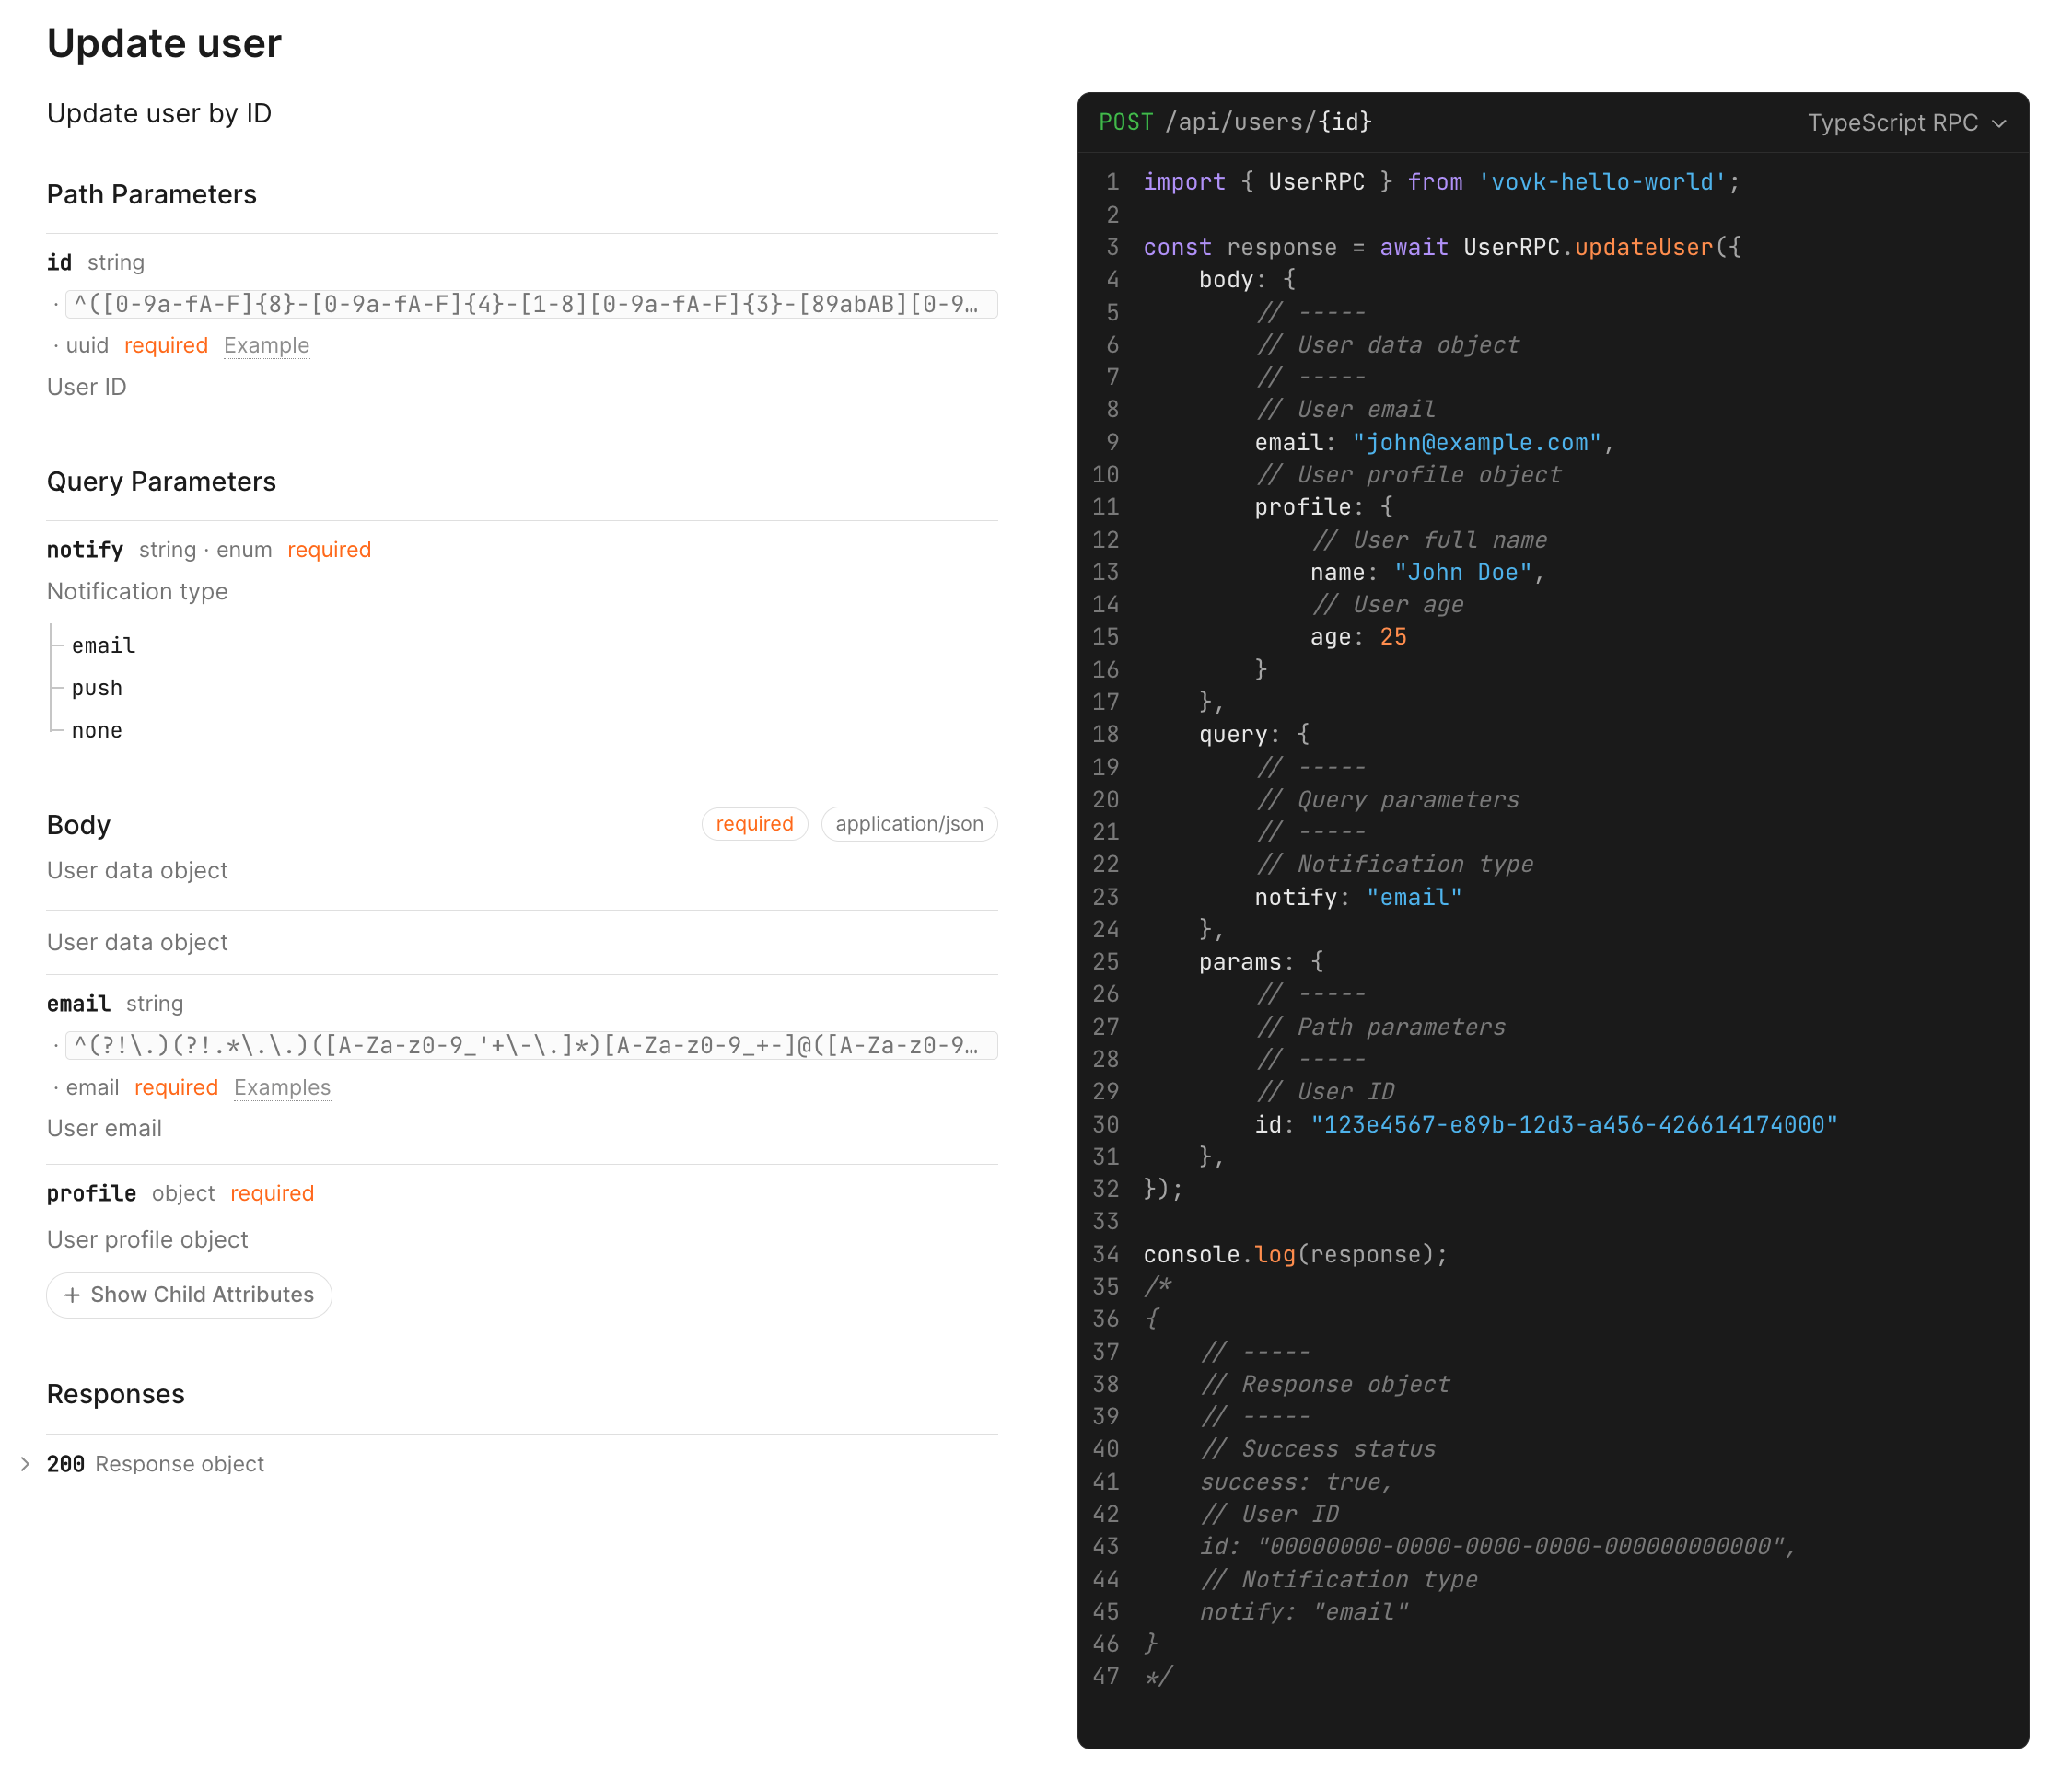Select the push enum value under notify
This screenshot has width=2072, height=1766.
(x=97, y=688)
